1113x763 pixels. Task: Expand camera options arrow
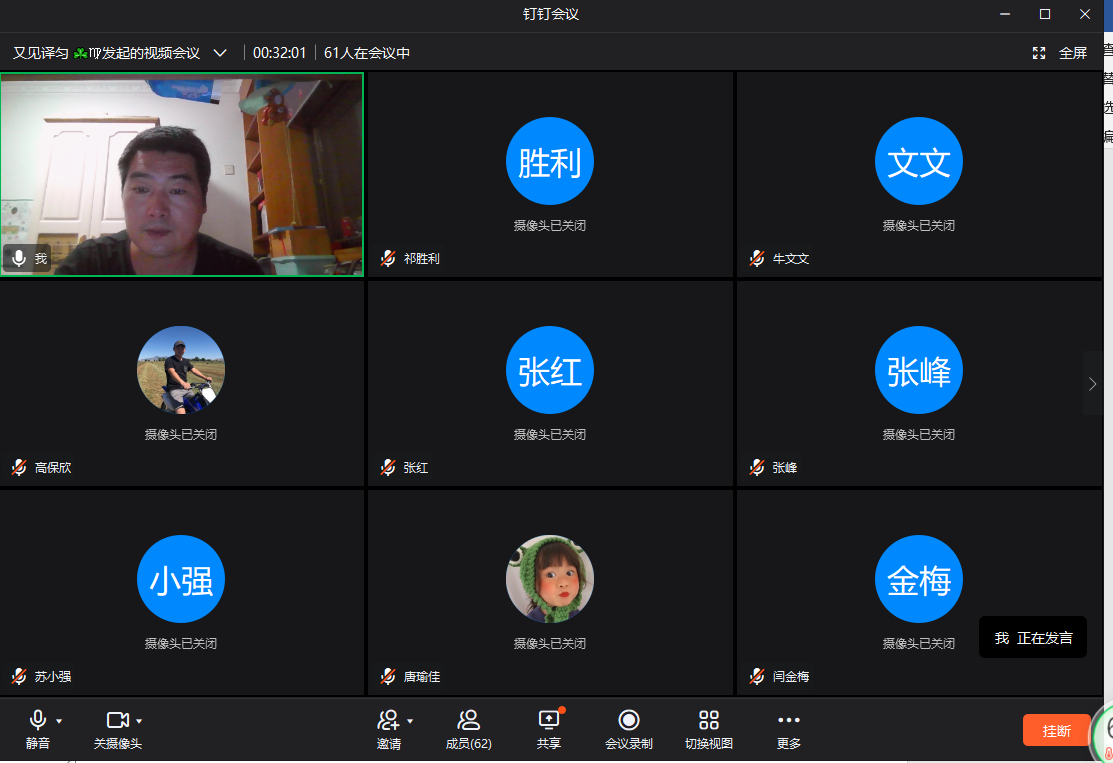click(139, 721)
